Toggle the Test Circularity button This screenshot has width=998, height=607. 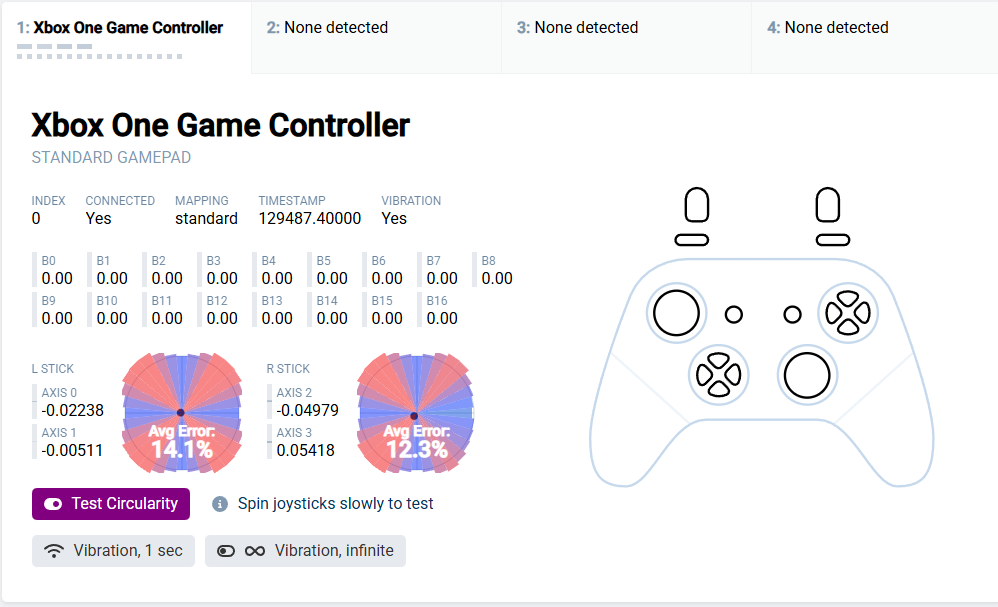(x=111, y=504)
